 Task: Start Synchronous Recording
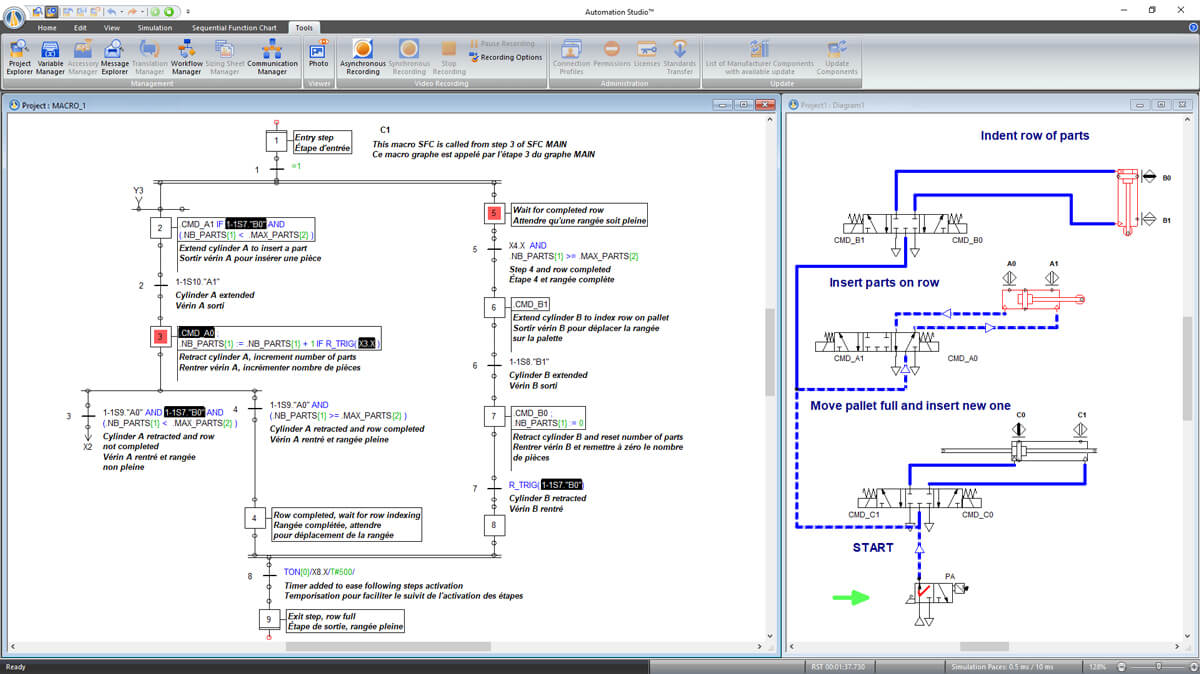point(409,57)
